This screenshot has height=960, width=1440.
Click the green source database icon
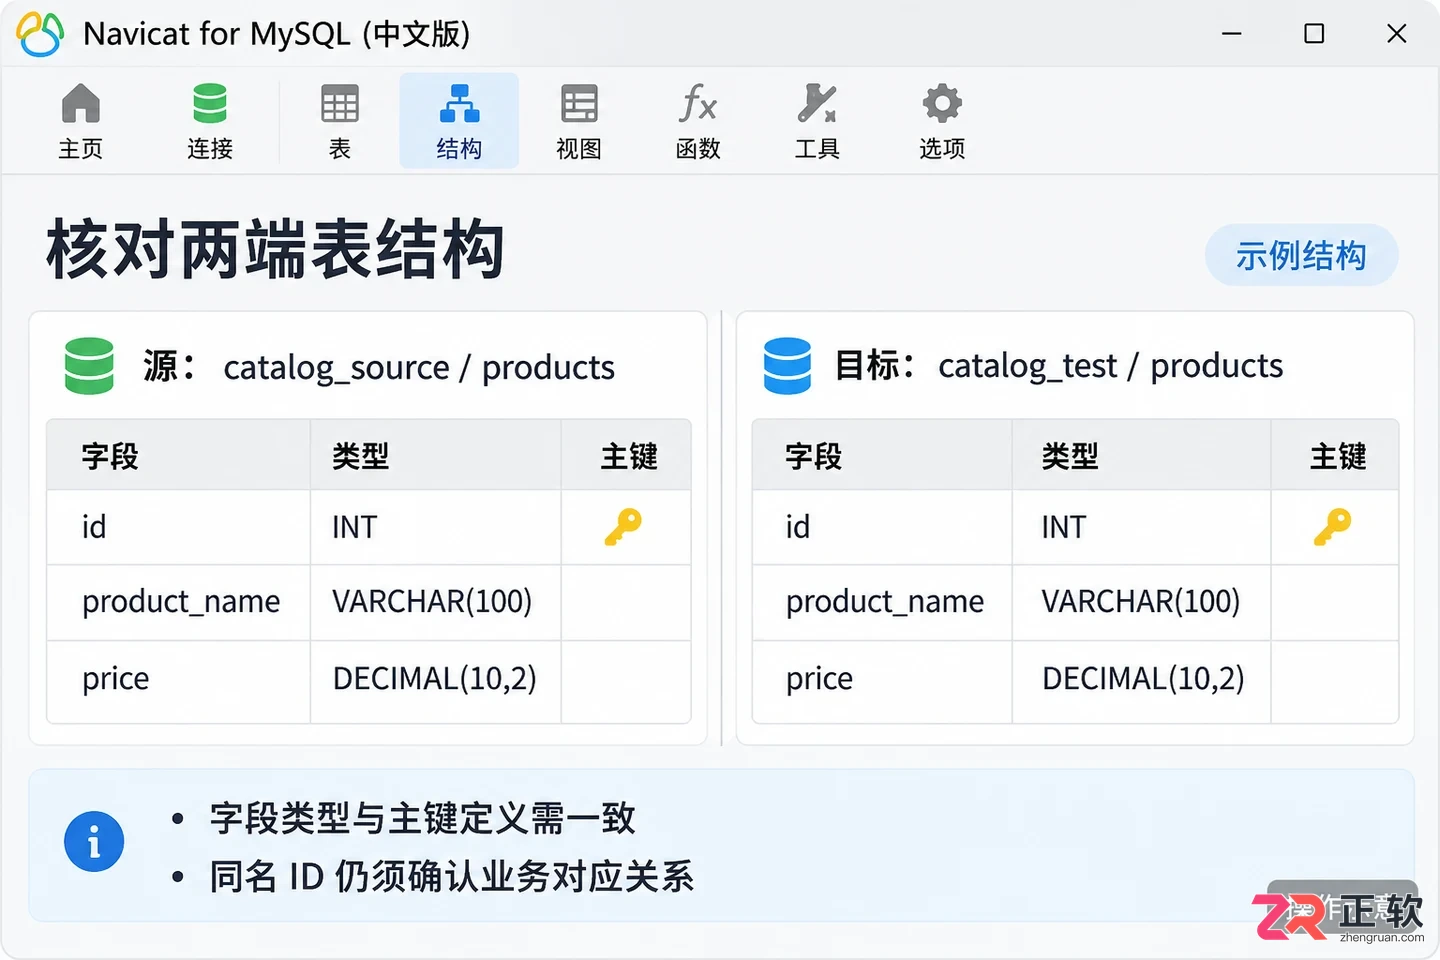[89, 366]
